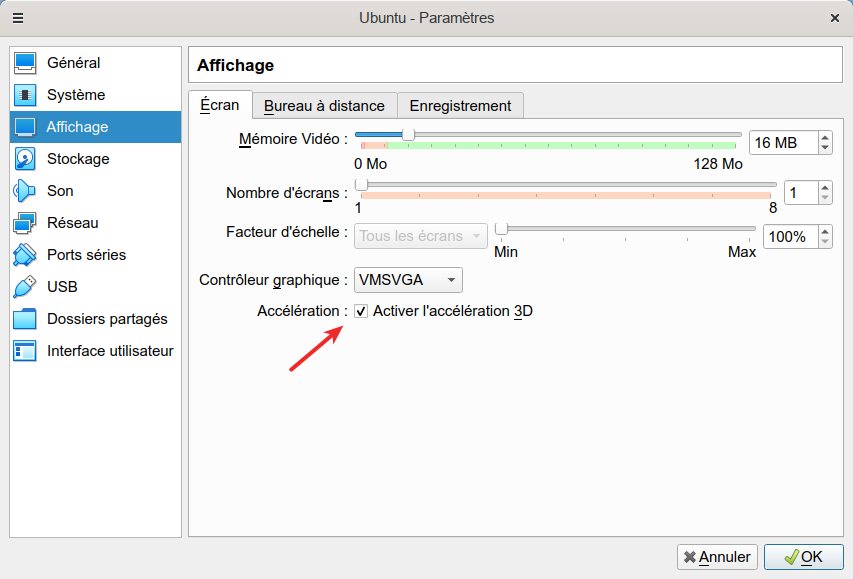Screen dimensions: 853x579
Task: Open the Général settings icon
Action: (25, 63)
